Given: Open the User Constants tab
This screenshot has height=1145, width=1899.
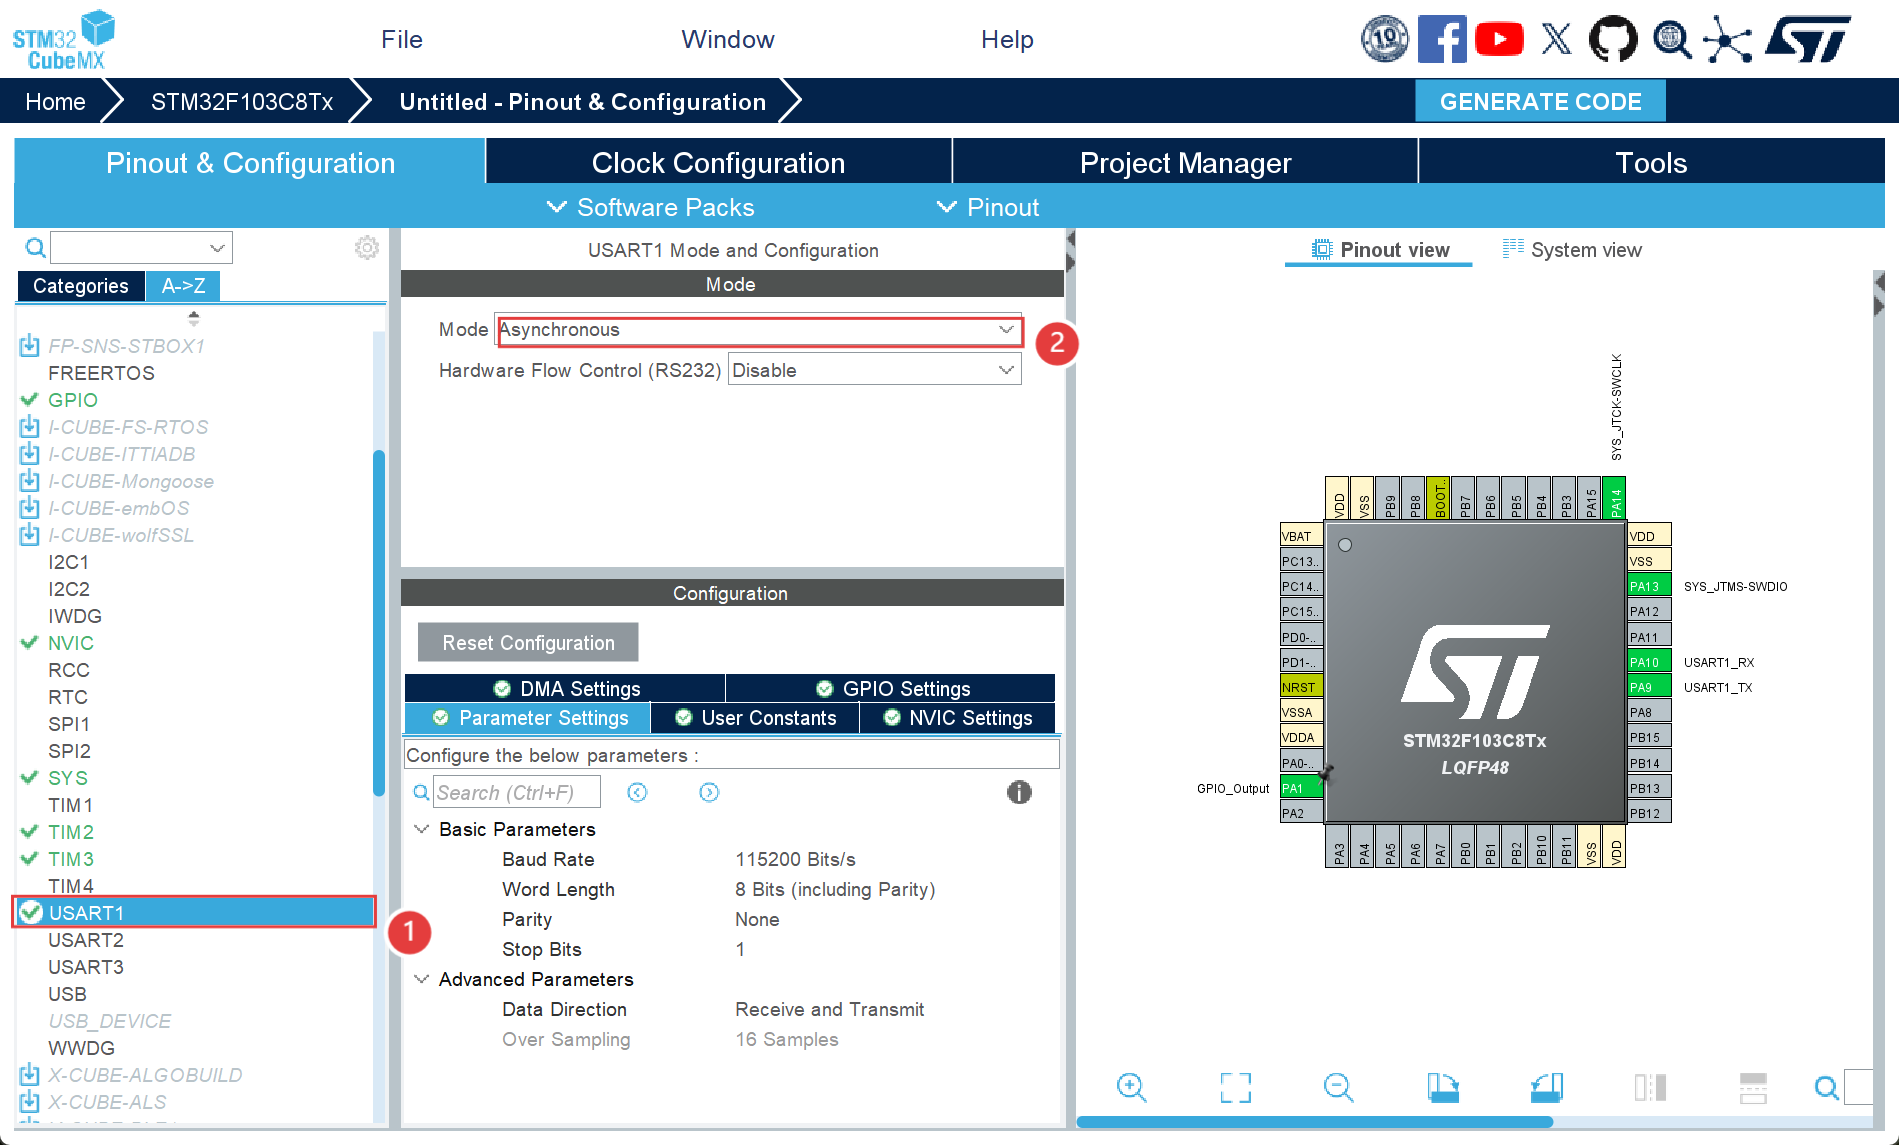Looking at the screenshot, I should [x=755, y=718].
